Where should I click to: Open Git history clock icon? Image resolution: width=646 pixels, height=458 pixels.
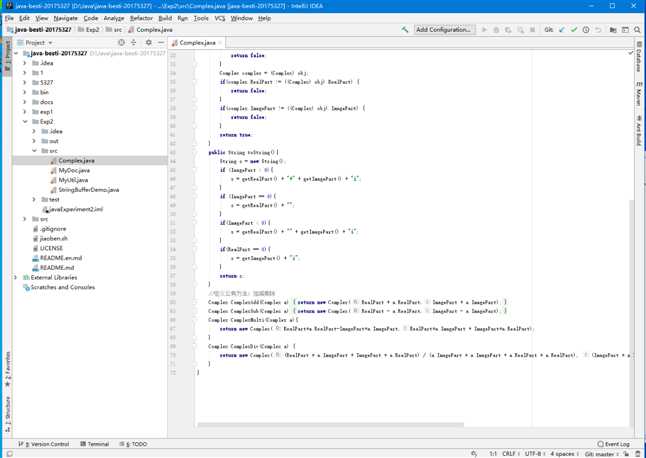585,30
